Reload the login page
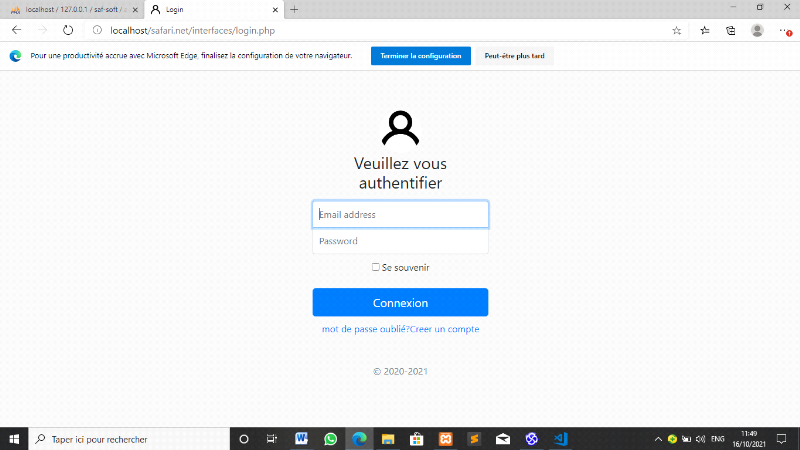Image resolution: width=800 pixels, height=450 pixels. (68, 30)
